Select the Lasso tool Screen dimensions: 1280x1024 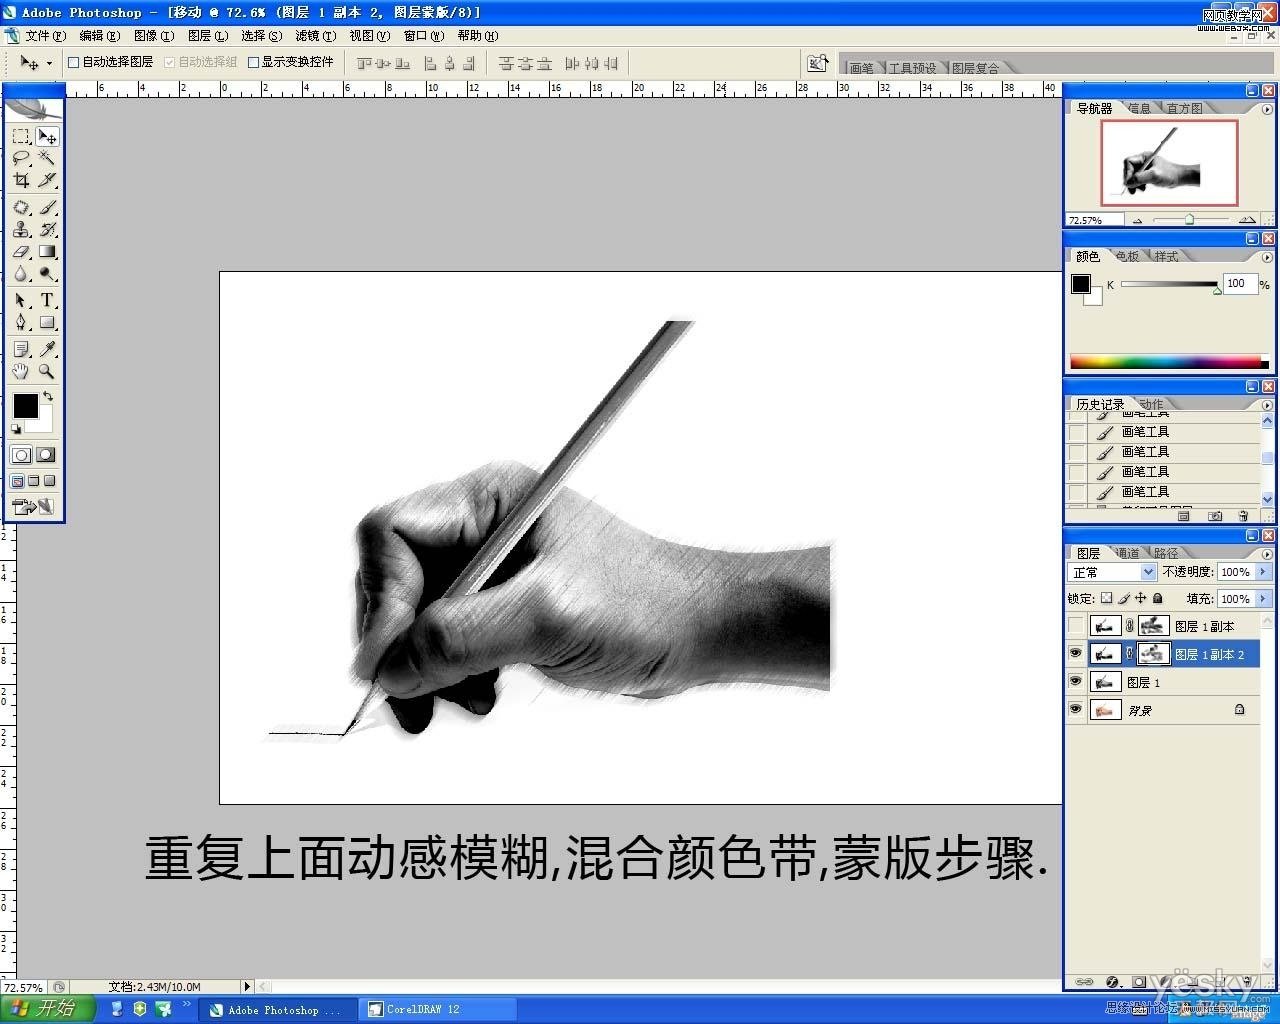click(x=21, y=158)
